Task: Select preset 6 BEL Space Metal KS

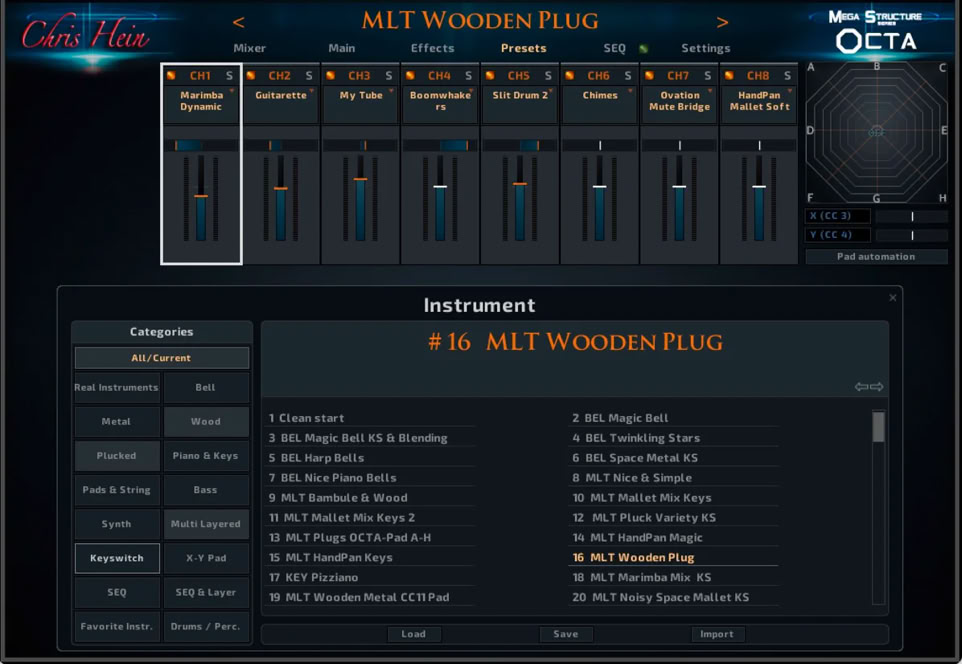Action: [x=674, y=458]
